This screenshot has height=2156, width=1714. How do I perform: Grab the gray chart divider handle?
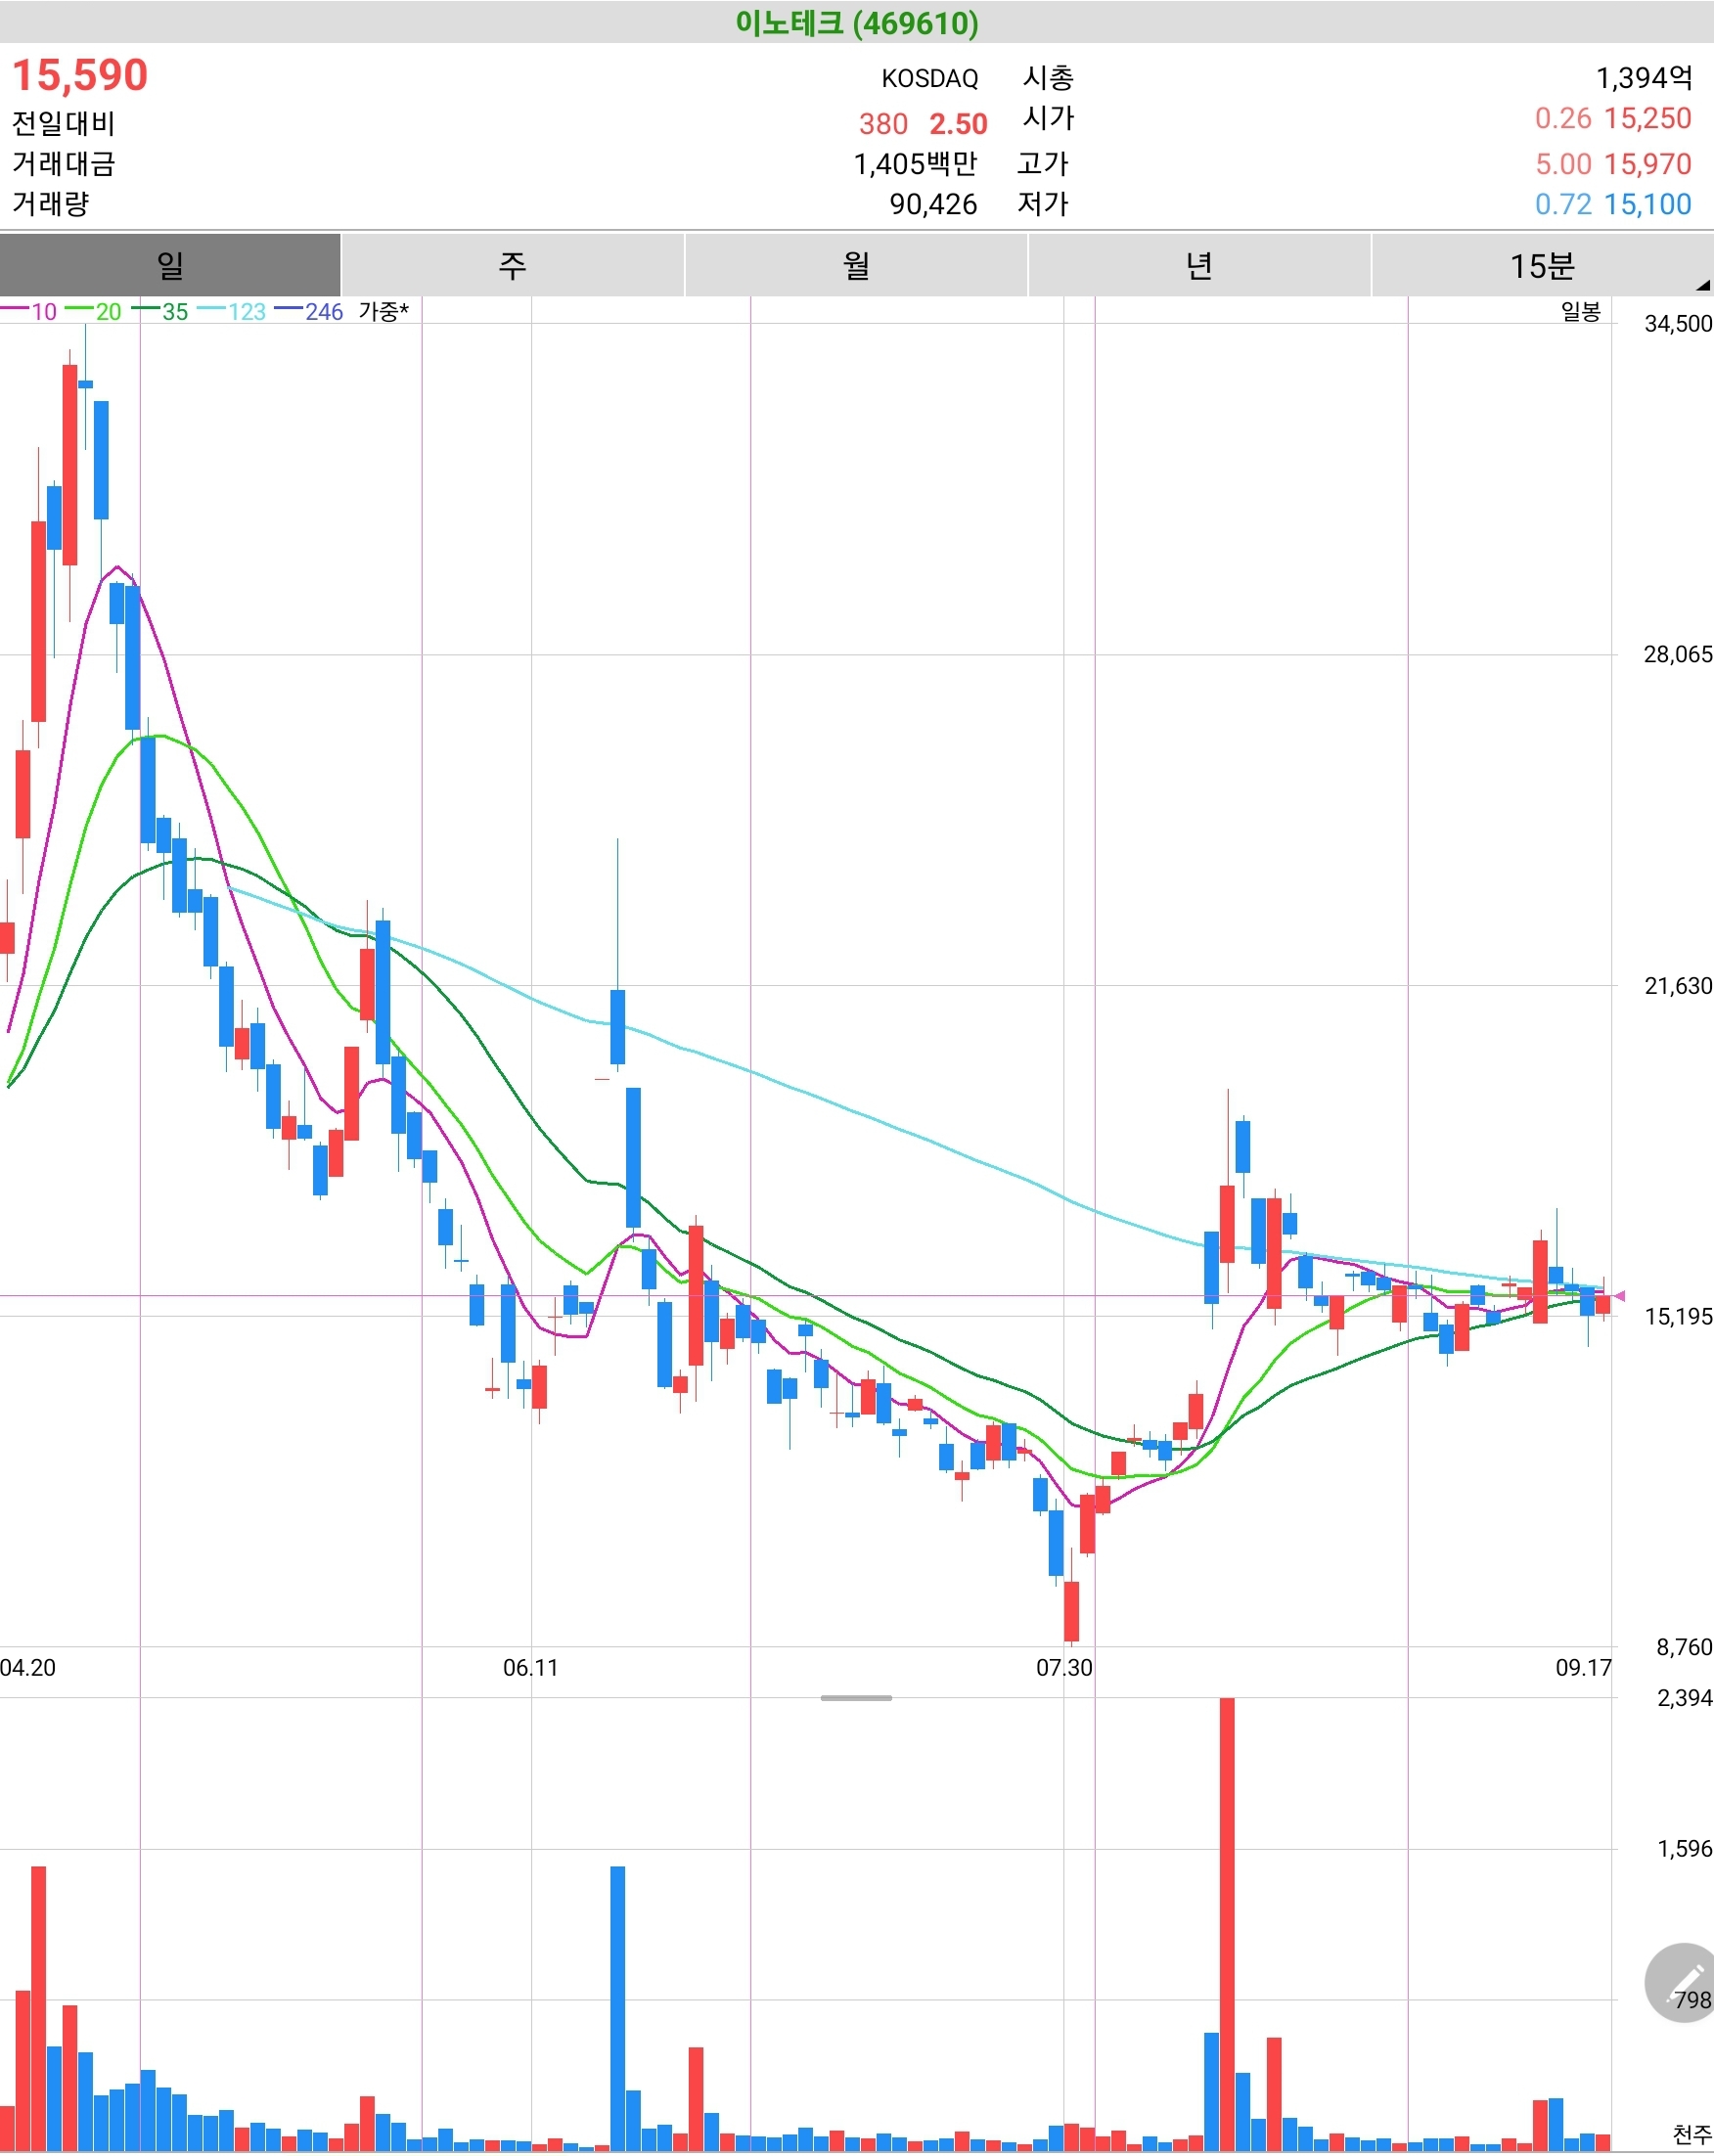856,1698
